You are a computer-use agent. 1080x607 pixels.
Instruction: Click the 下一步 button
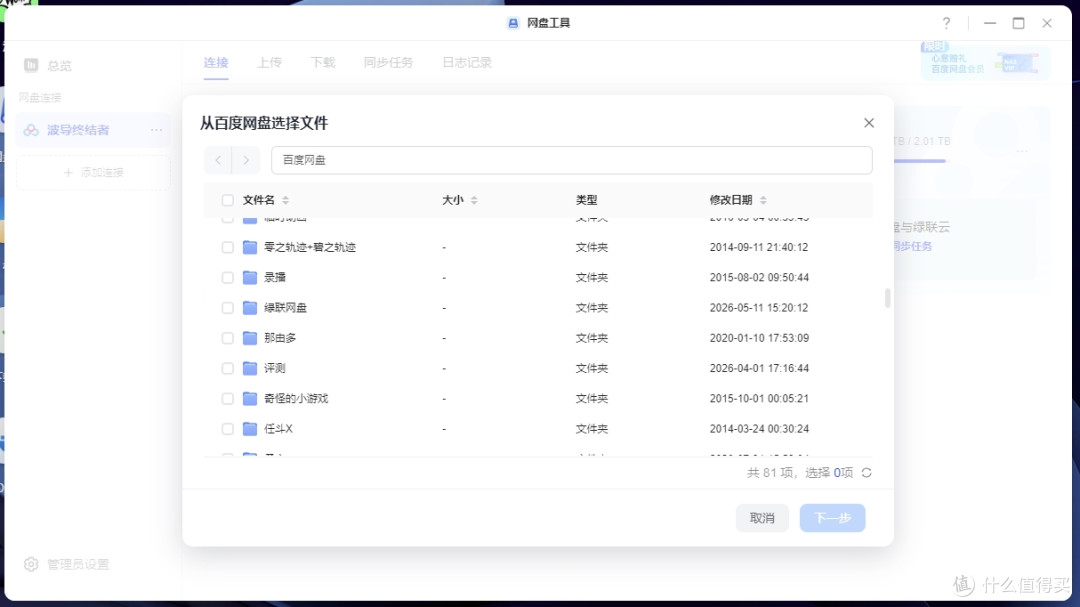pyautogui.click(x=832, y=518)
